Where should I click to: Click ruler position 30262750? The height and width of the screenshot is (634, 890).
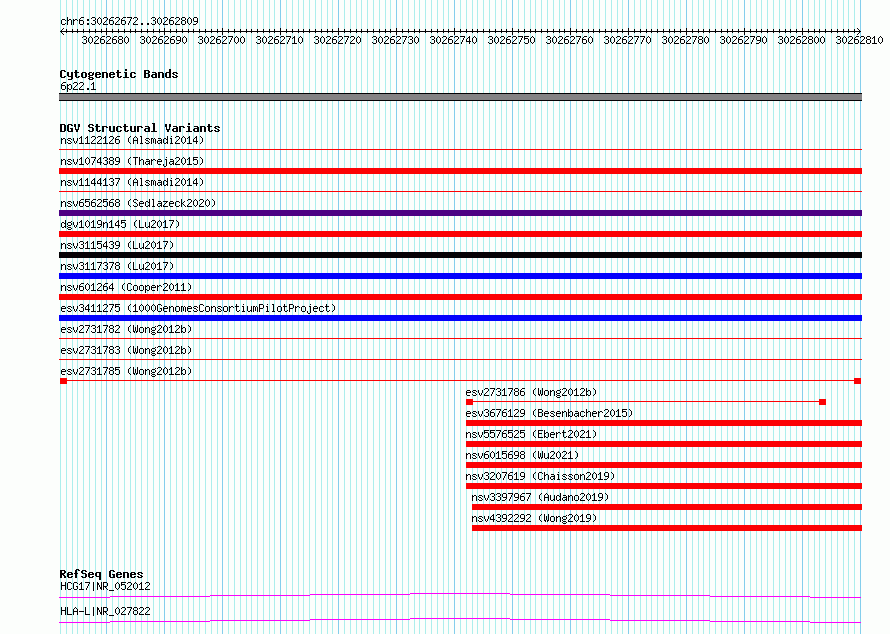pos(511,40)
